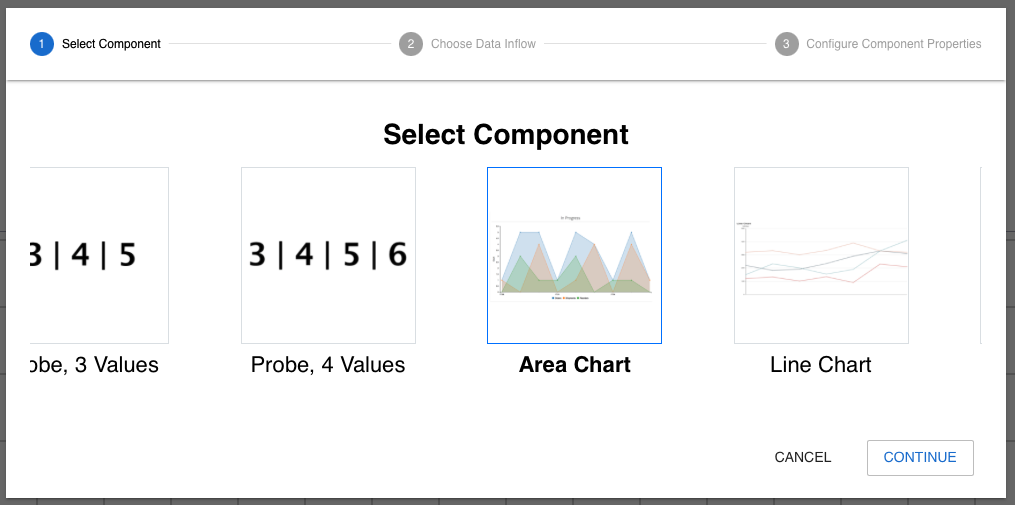The width and height of the screenshot is (1015, 505).
Task: Select the Area Chart preview thumbnail
Action: coord(574,255)
